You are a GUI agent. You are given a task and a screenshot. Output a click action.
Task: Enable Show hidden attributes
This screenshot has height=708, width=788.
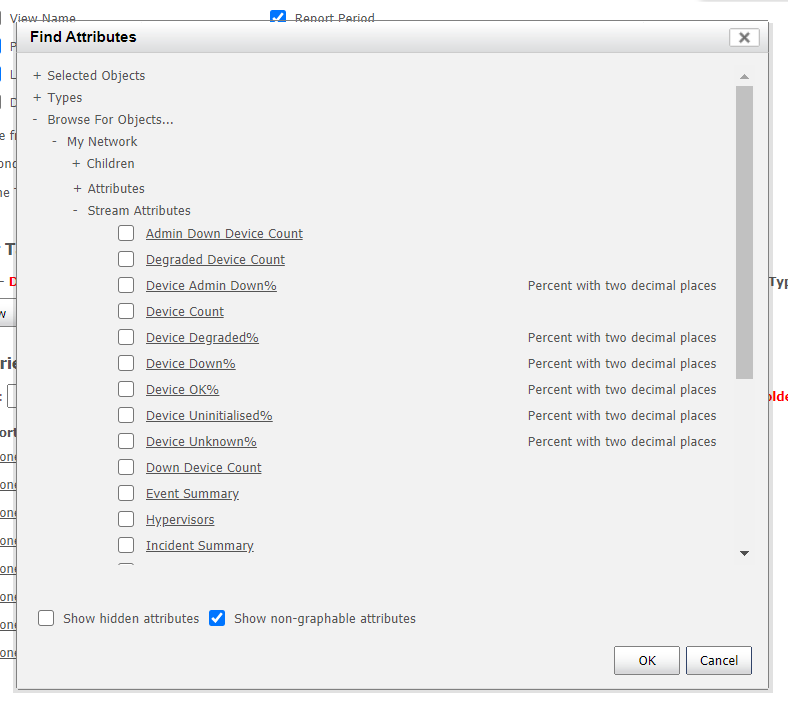pos(46,619)
